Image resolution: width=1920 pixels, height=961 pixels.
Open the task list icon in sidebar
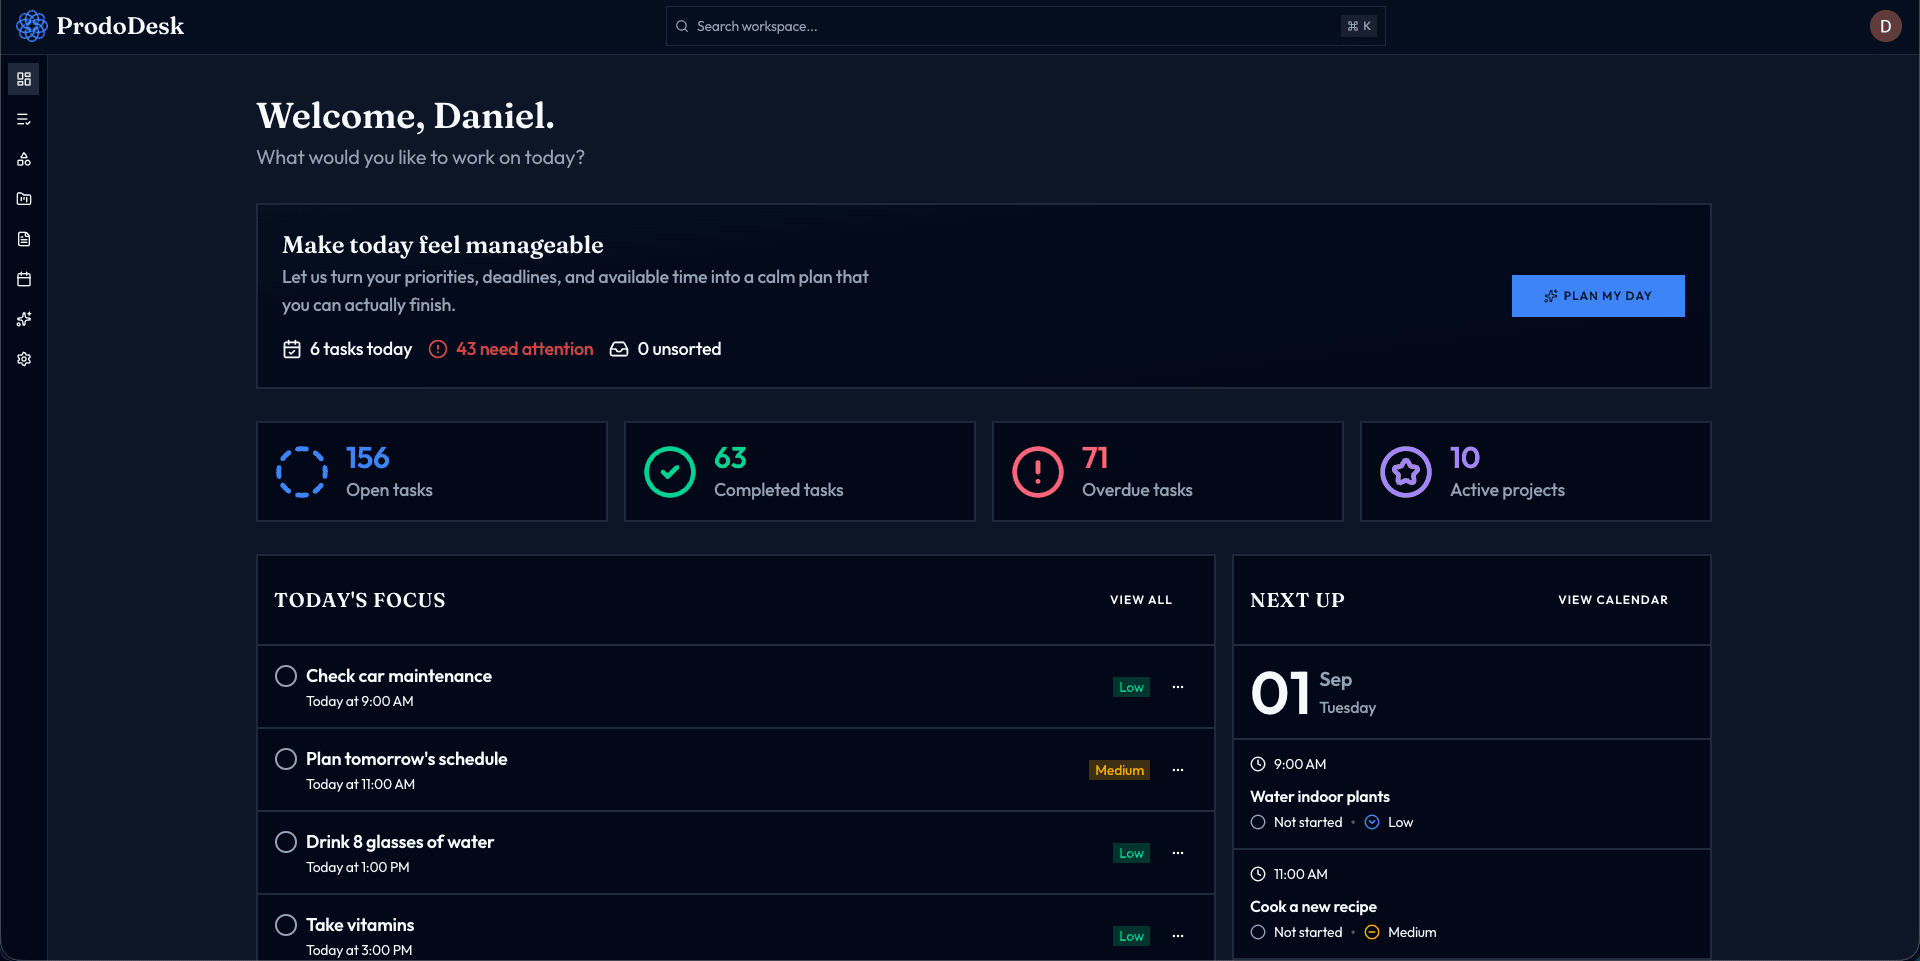[x=24, y=119]
